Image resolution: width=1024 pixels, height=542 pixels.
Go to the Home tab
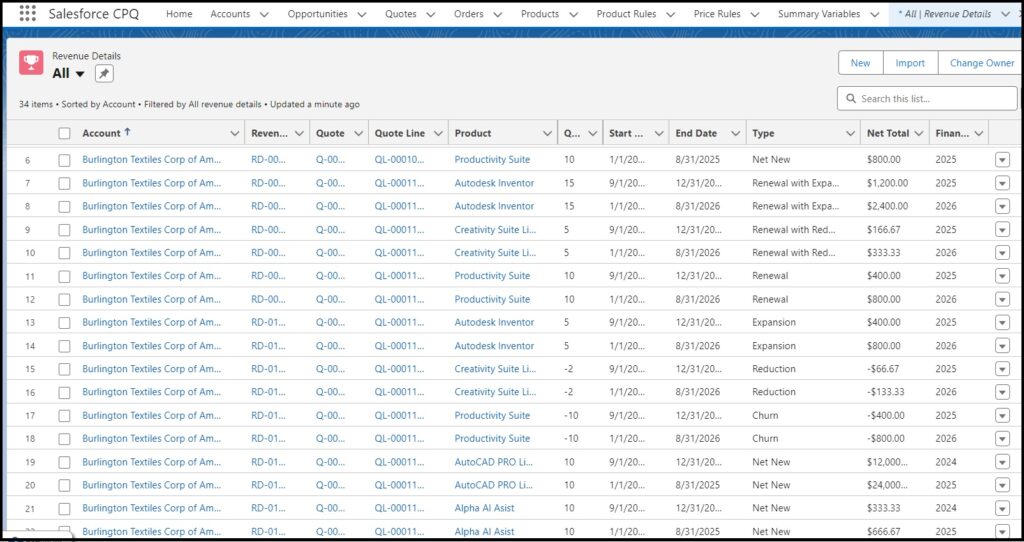point(179,14)
